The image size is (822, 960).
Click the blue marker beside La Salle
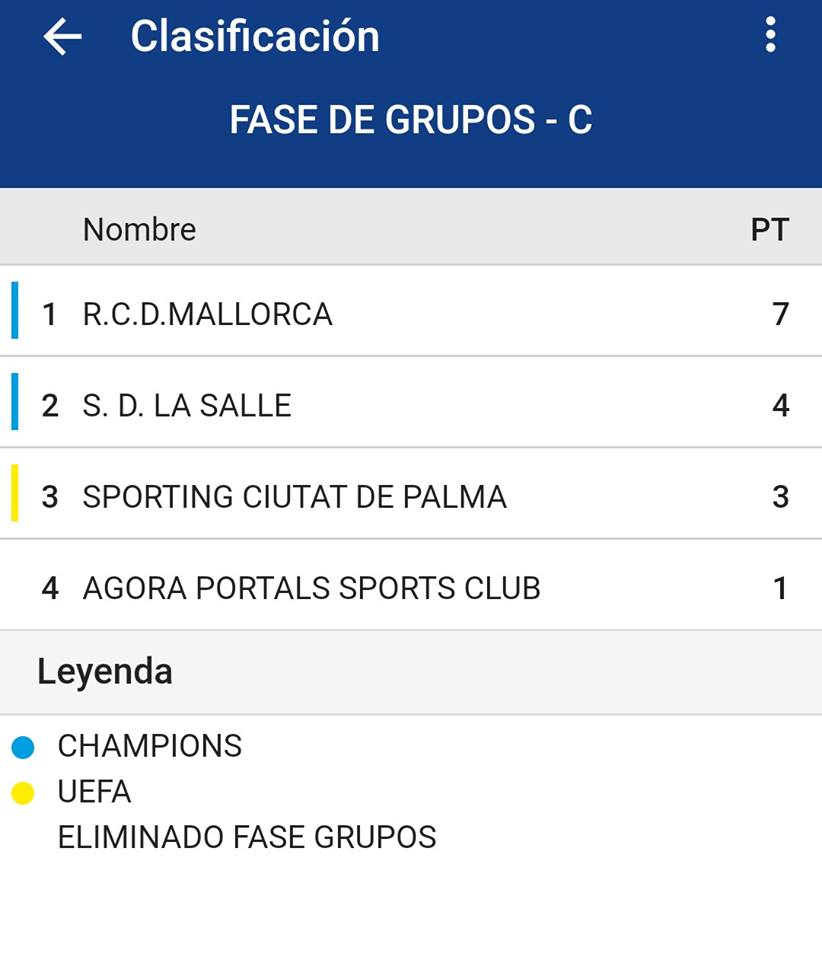click(x=15, y=401)
